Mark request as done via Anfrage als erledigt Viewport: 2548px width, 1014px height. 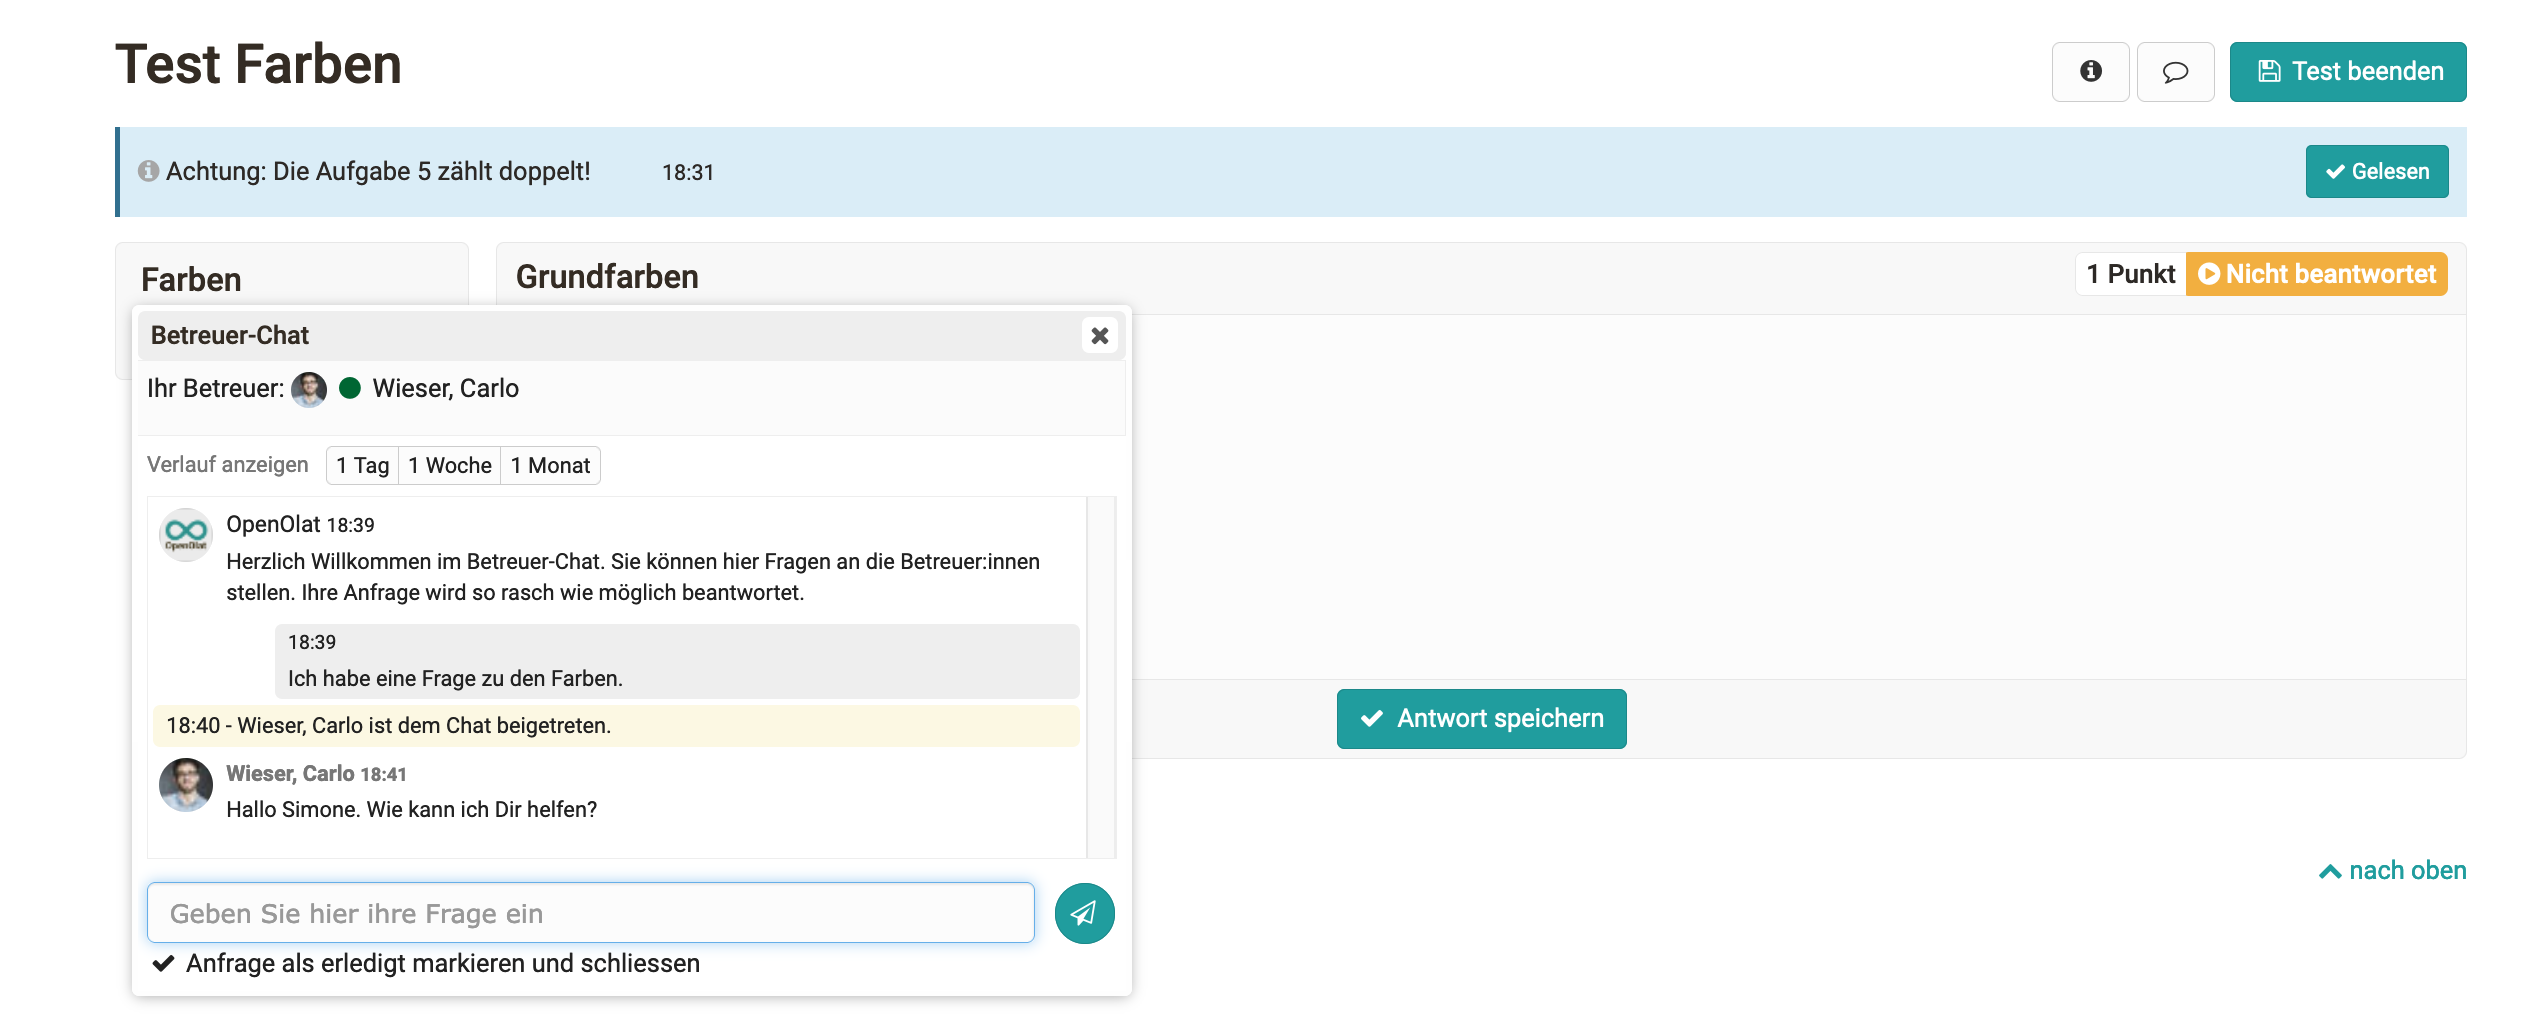[x=427, y=963]
